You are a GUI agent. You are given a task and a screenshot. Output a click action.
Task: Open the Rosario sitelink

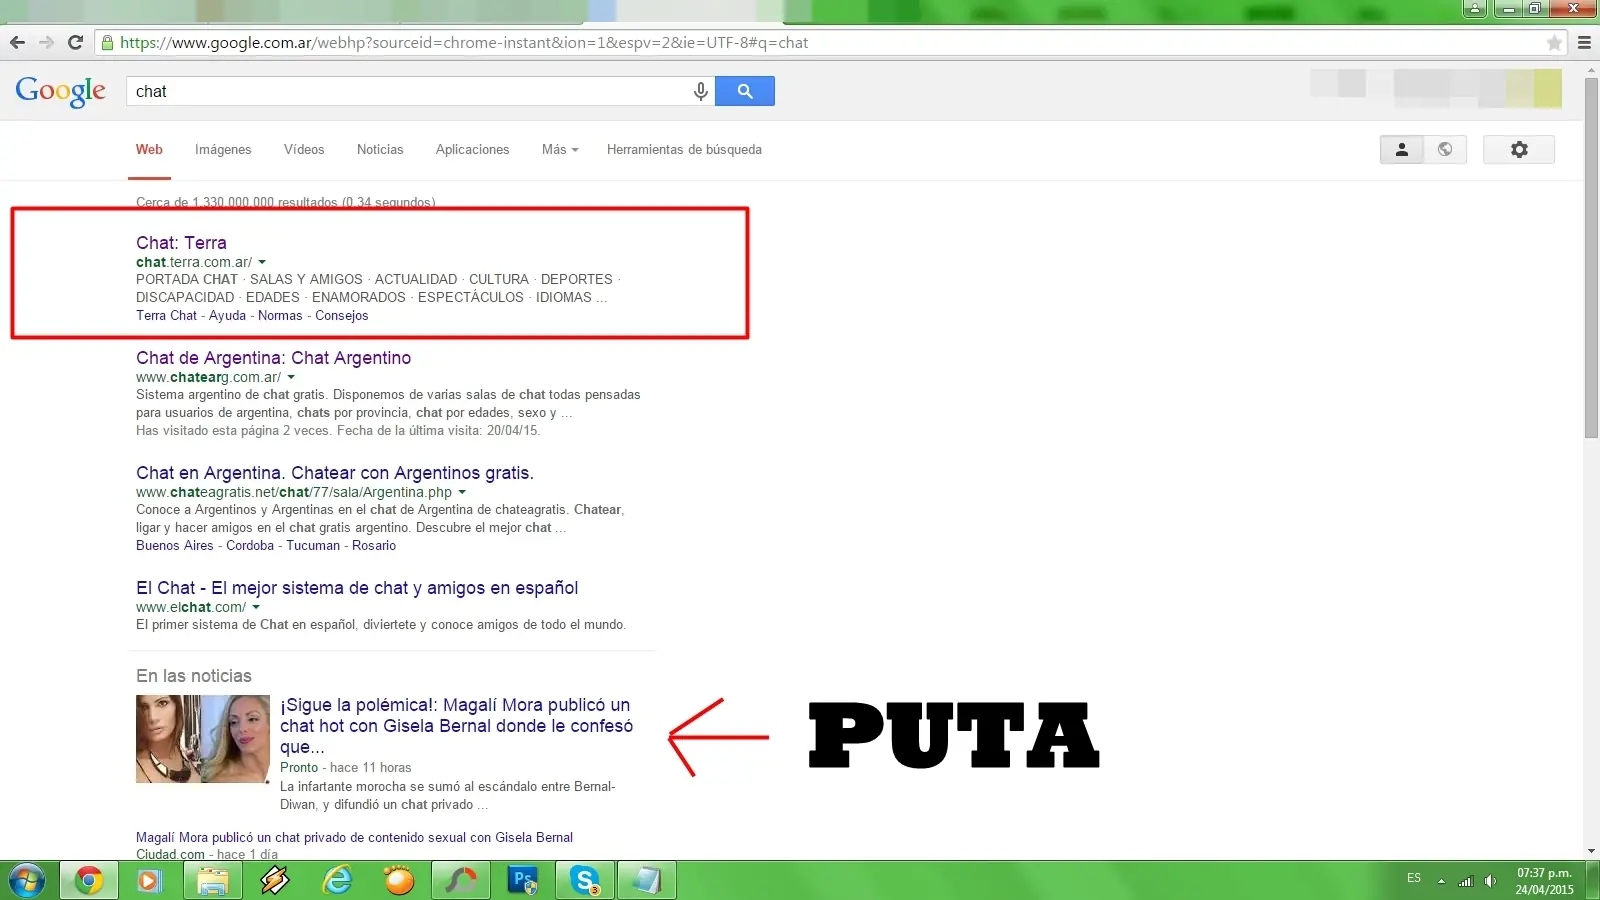click(374, 545)
